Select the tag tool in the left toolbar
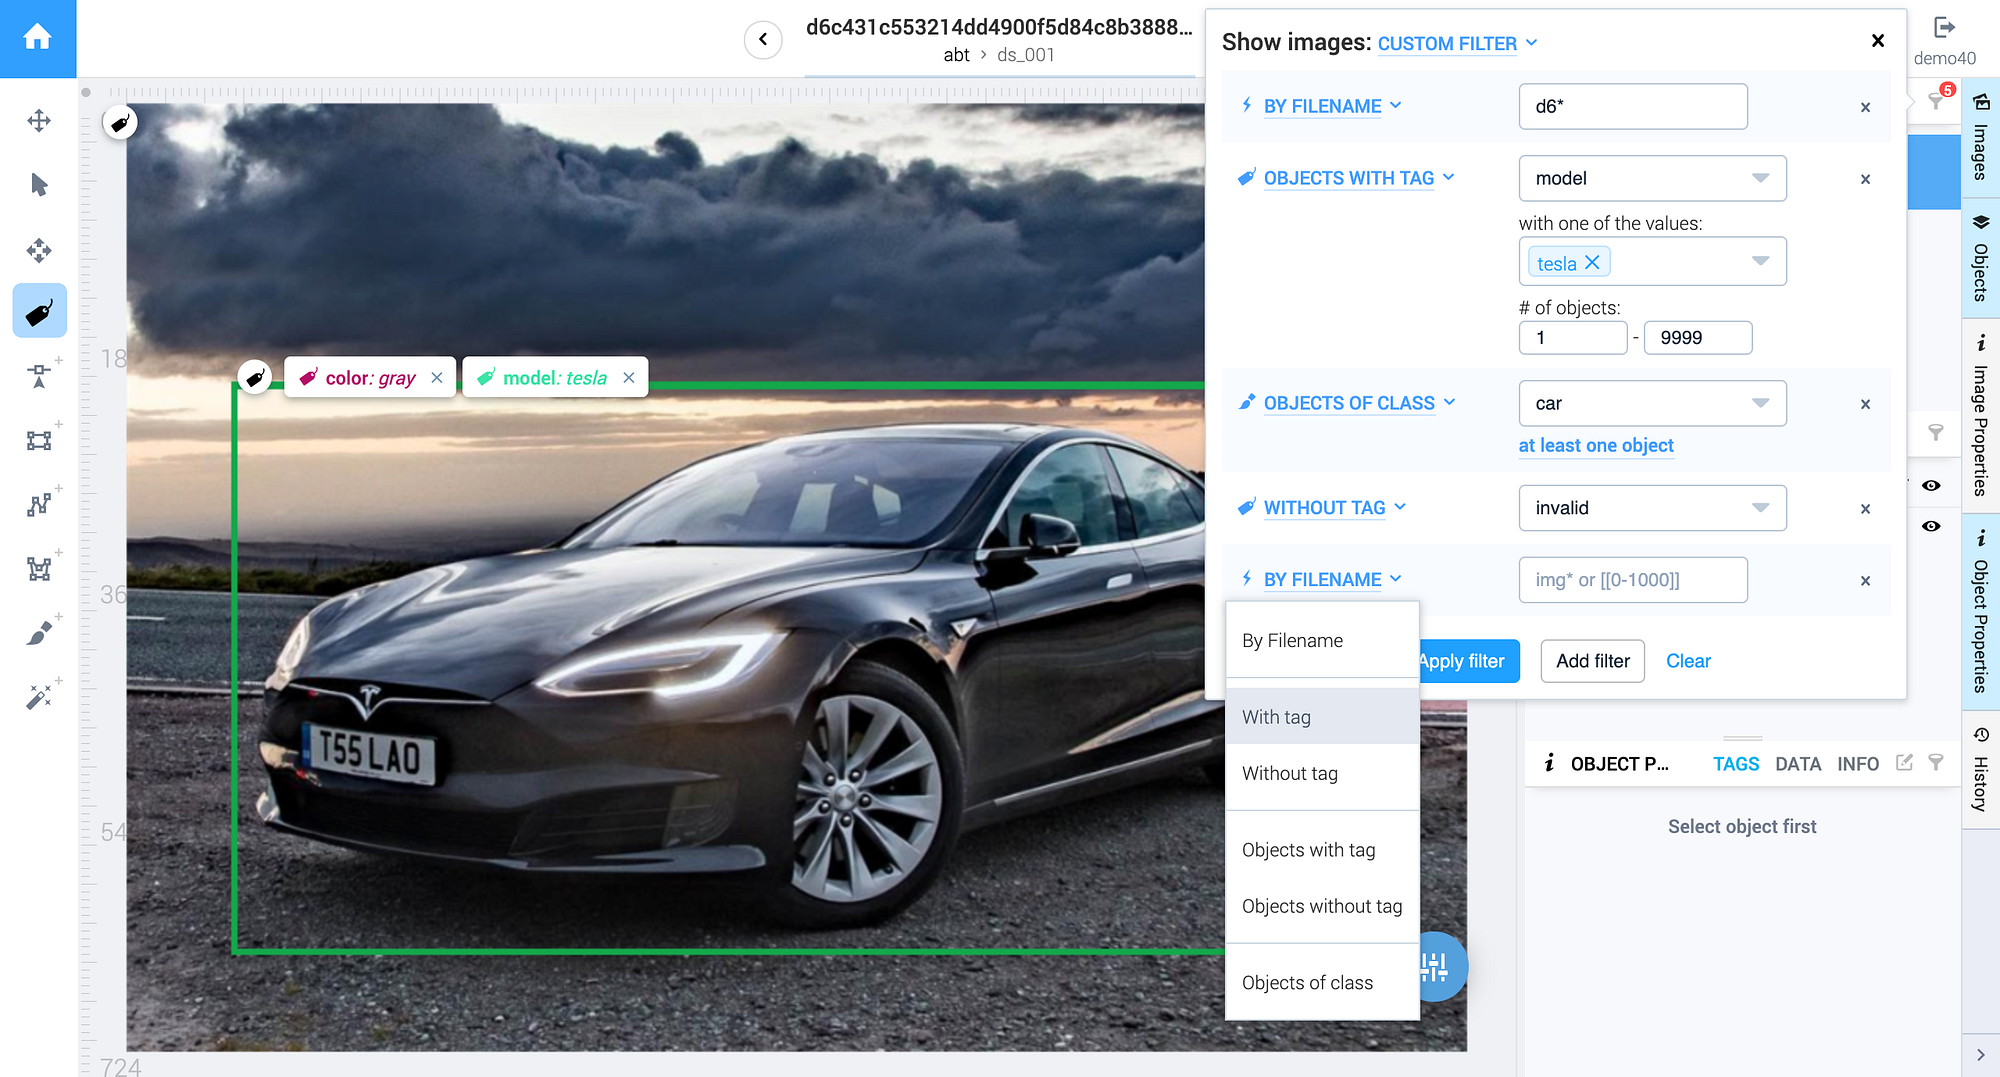The width and height of the screenshot is (2000, 1077). click(x=39, y=311)
